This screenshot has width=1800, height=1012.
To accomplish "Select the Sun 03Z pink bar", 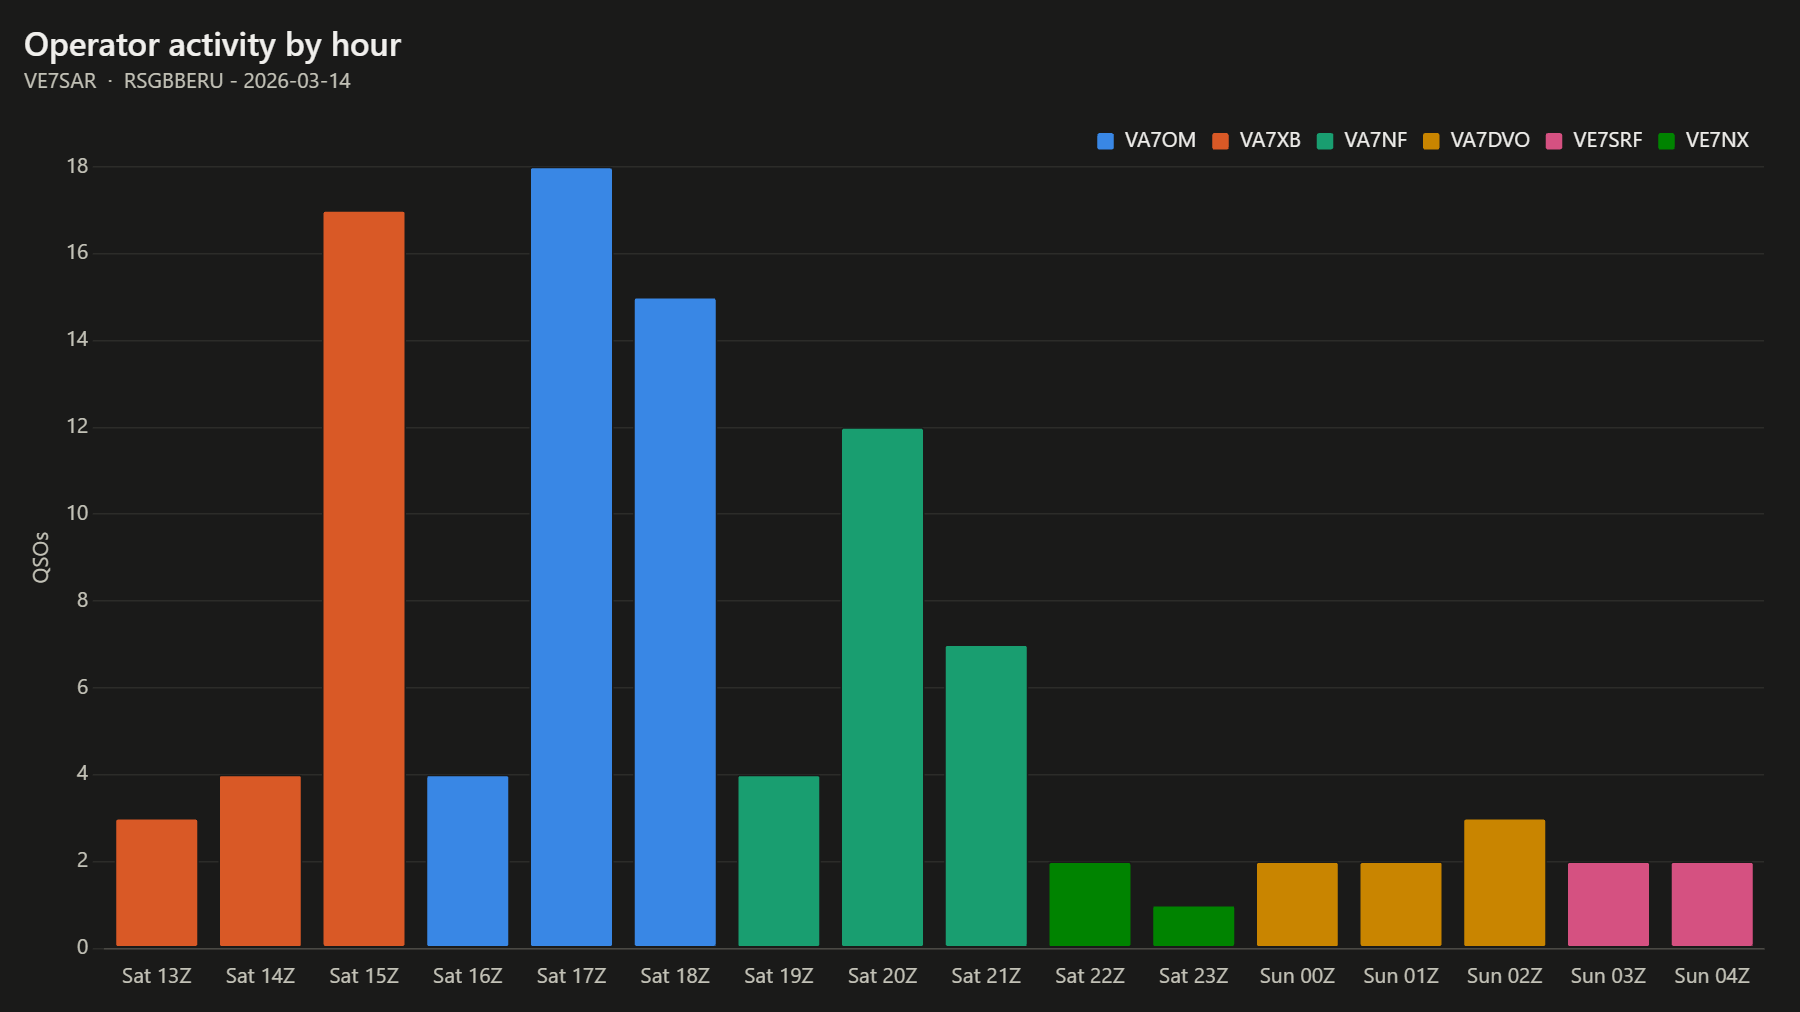I will pyautogui.click(x=1608, y=905).
